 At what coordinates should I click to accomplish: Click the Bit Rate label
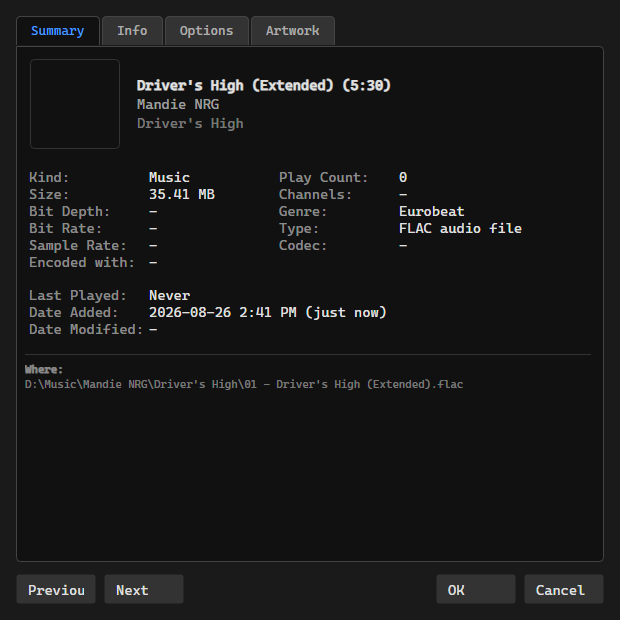[x=66, y=228]
